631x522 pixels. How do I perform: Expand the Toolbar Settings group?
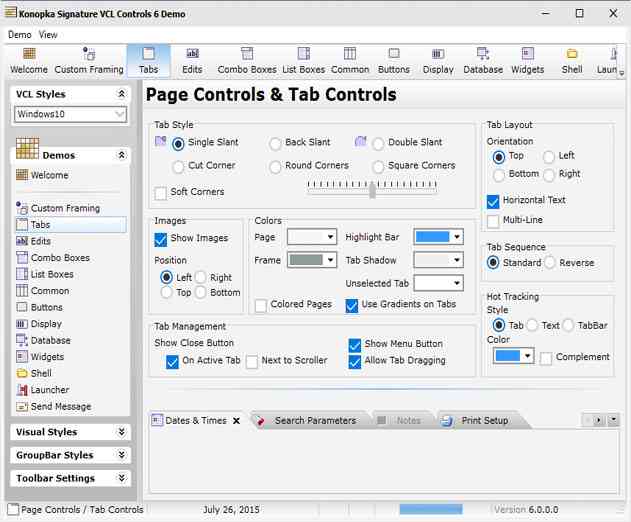(122, 478)
